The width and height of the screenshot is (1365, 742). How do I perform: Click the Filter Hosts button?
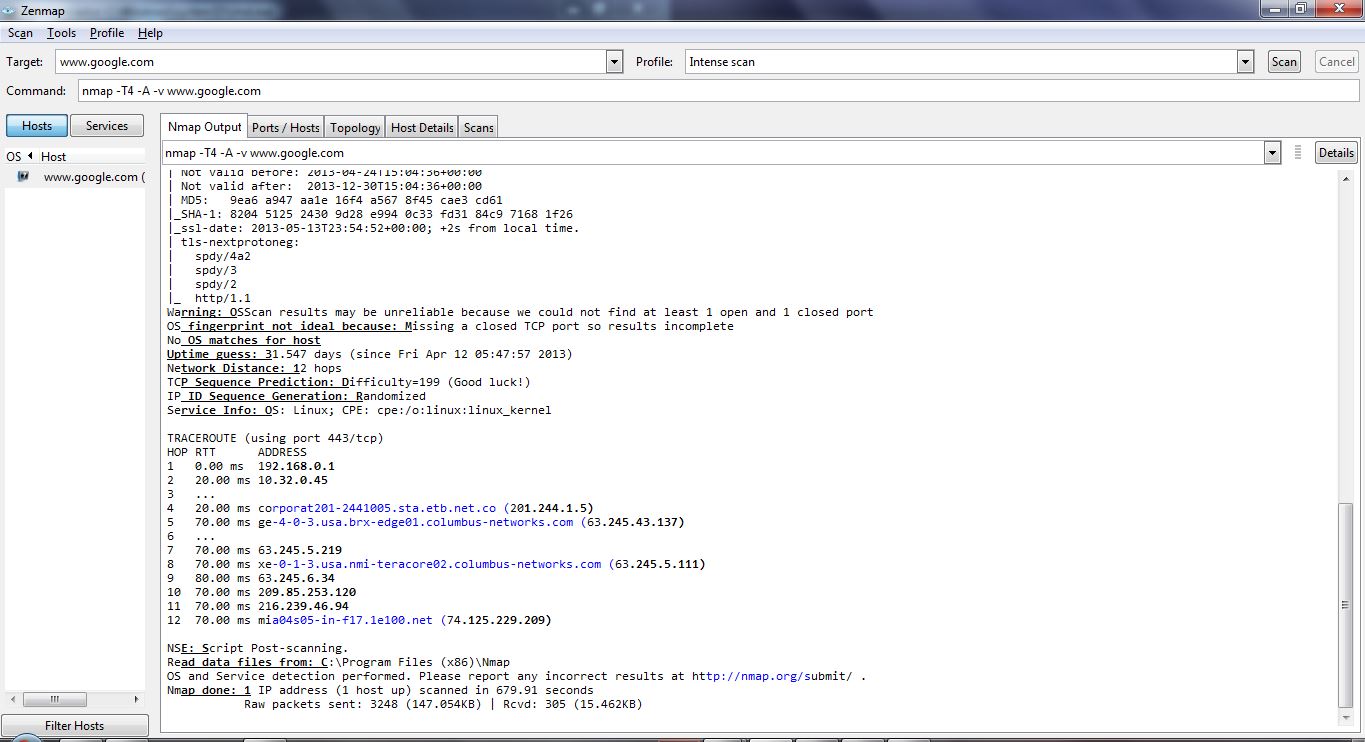[75, 726]
